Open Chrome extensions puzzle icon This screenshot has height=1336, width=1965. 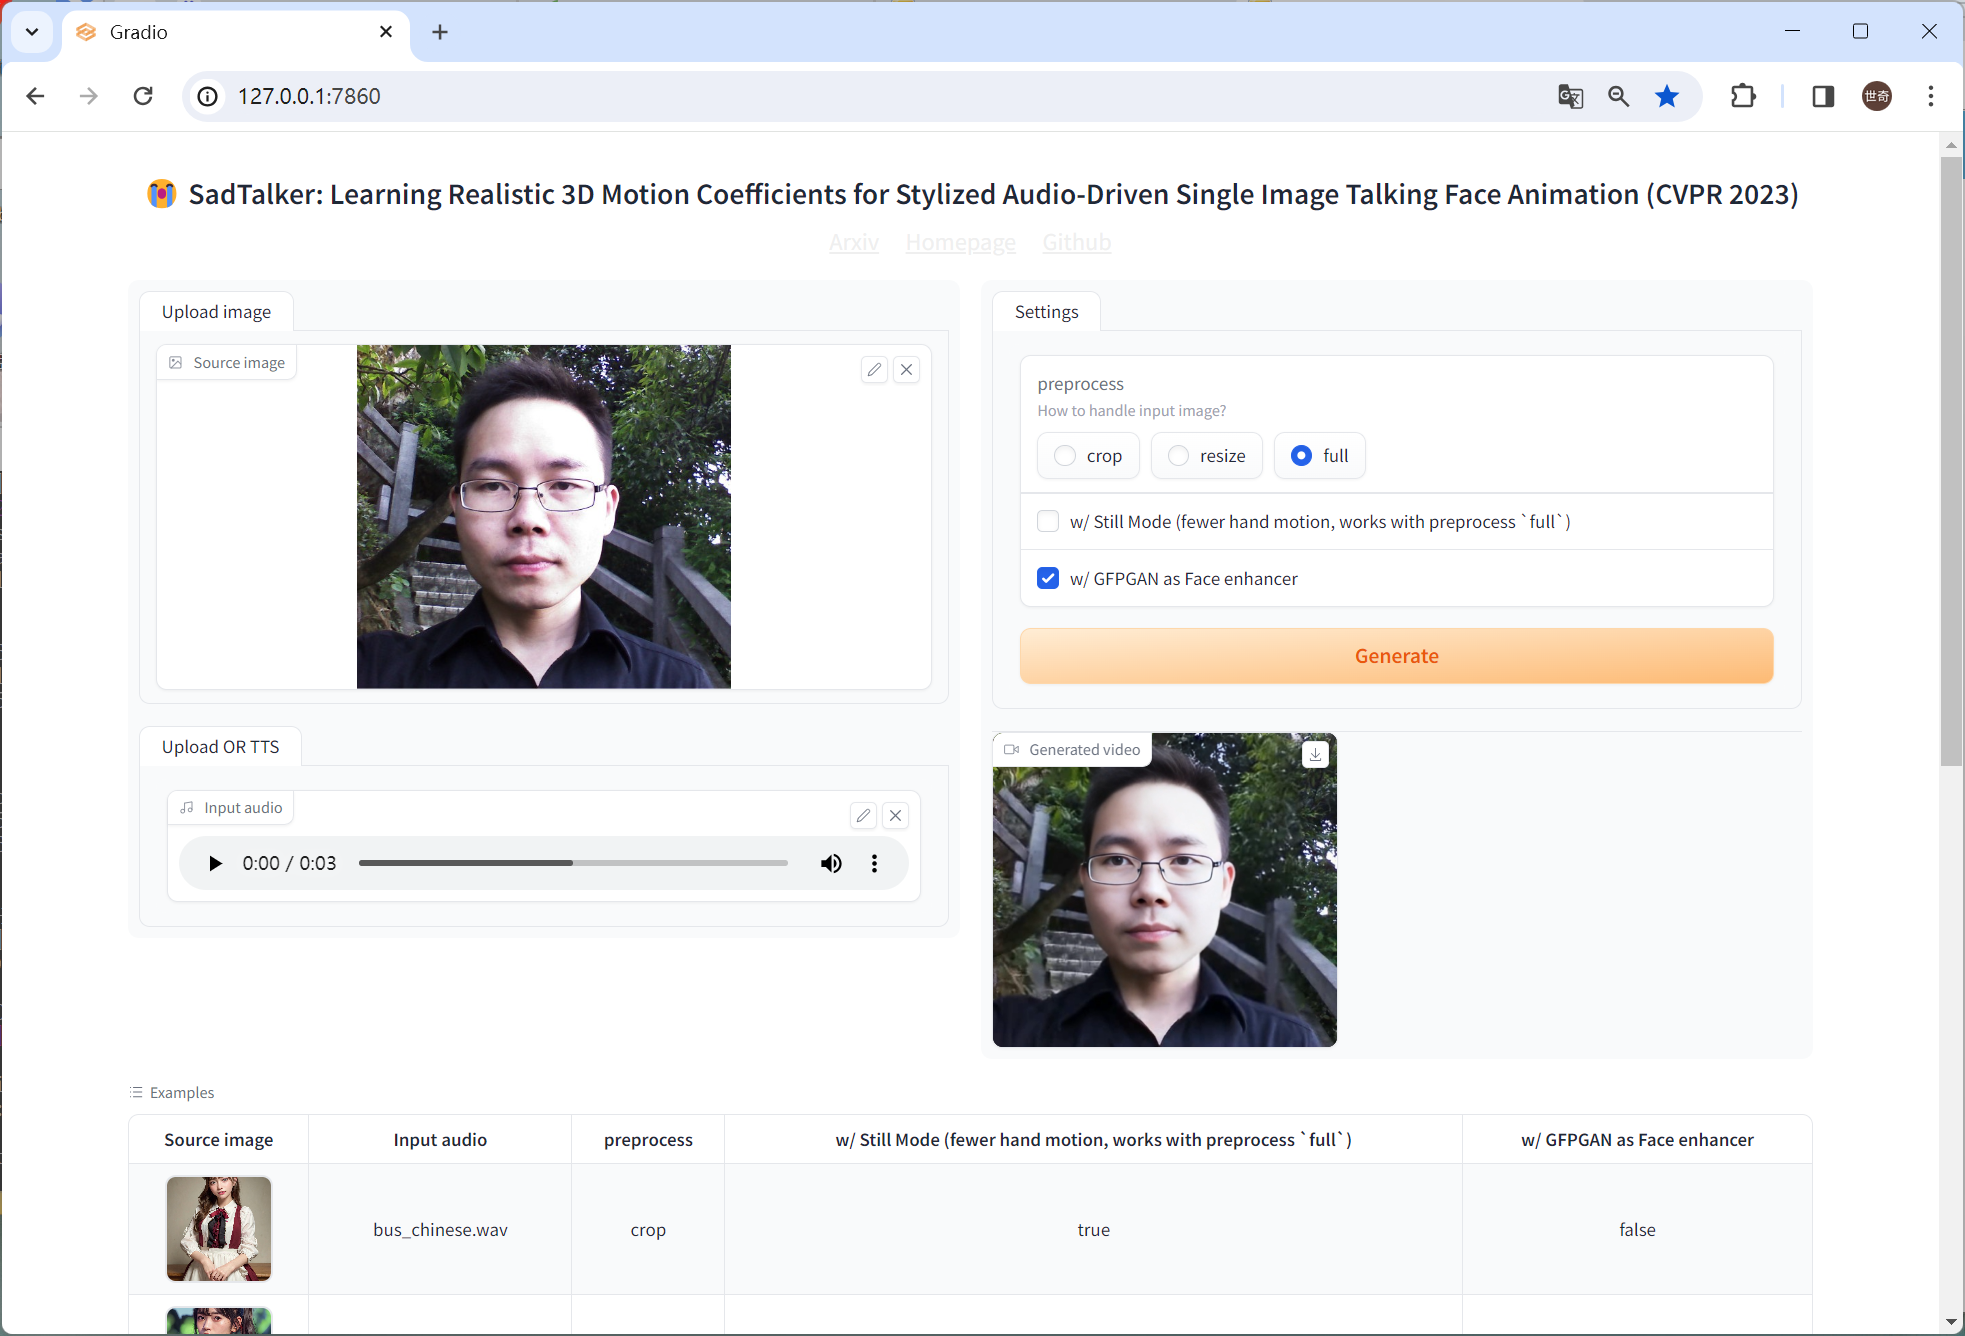coord(1743,96)
